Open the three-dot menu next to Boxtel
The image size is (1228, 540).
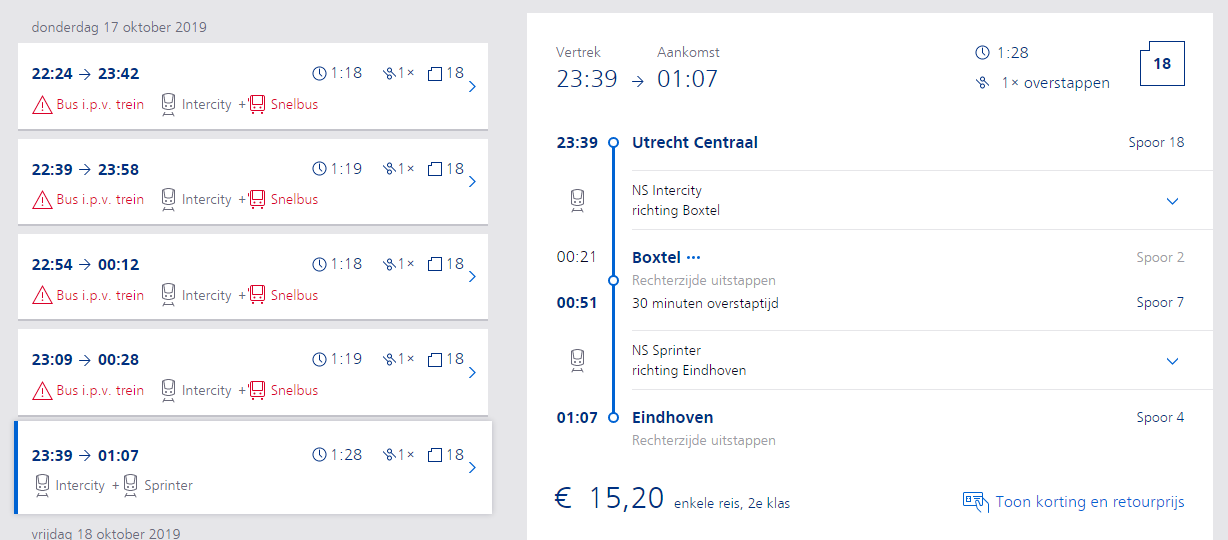694,258
